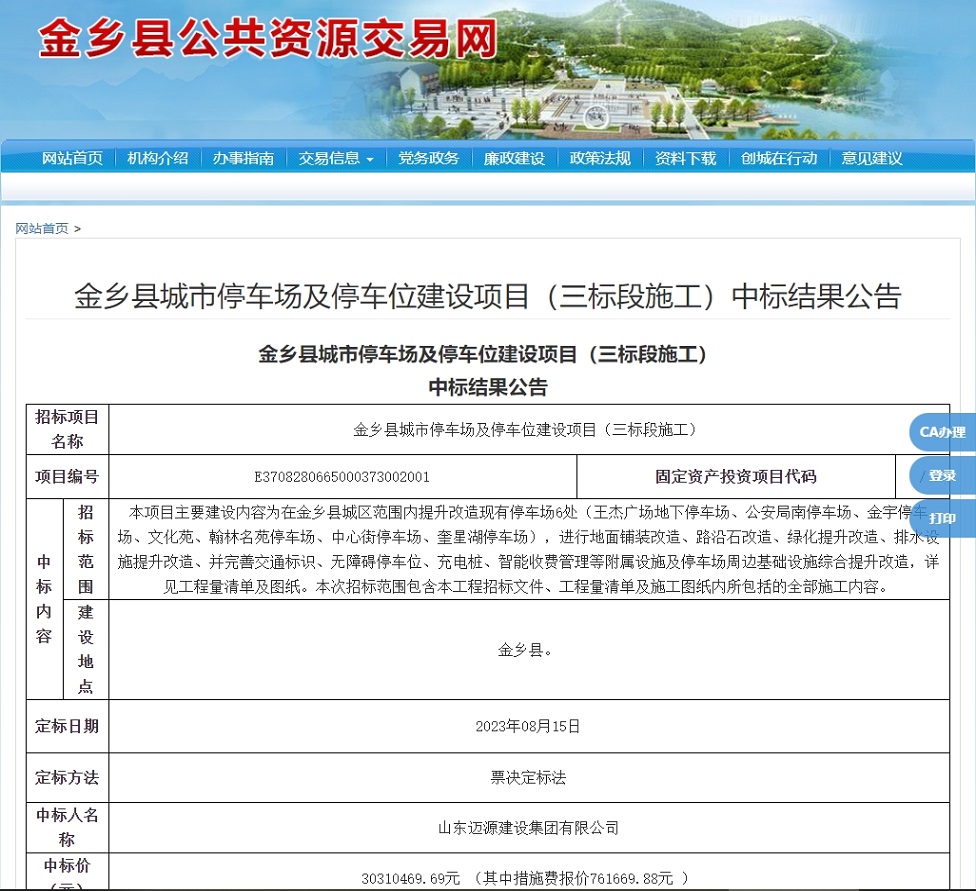Click the 定标方法 row label
Image resolution: width=976 pixels, height=891 pixels.
click(x=67, y=777)
